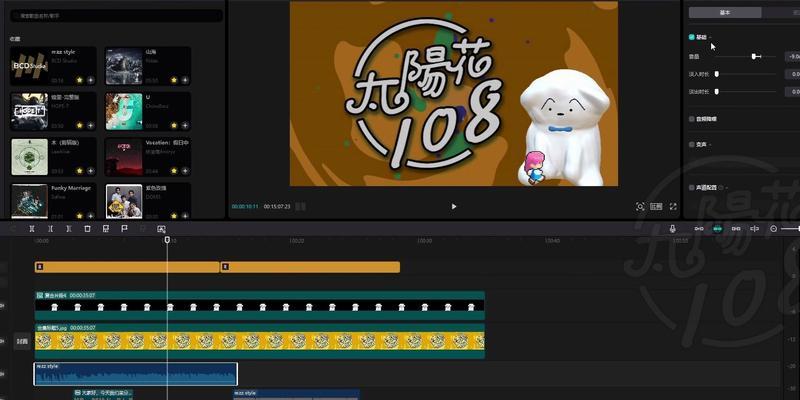Click the 淡入时长 fade-in slider handle
Image resolution: width=800 pixels, height=400 pixels.
717,74
